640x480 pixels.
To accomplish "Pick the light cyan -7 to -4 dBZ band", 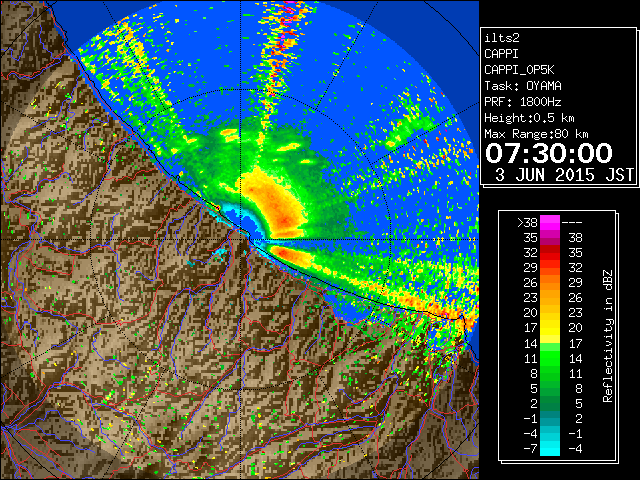I will tap(550, 448).
